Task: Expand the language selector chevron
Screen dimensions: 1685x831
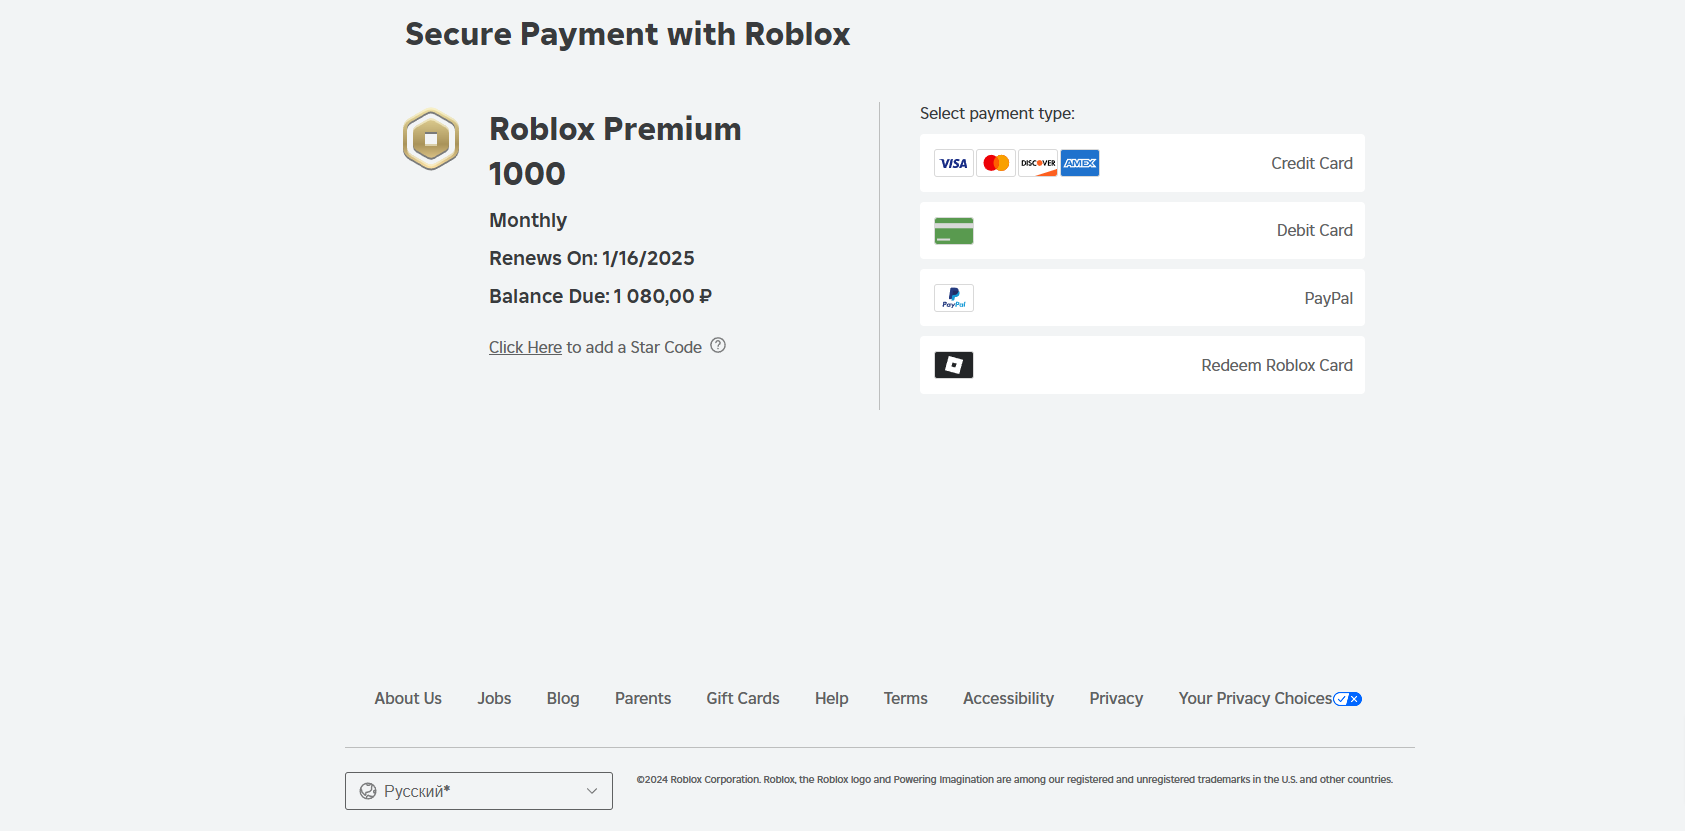Action: click(592, 791)
